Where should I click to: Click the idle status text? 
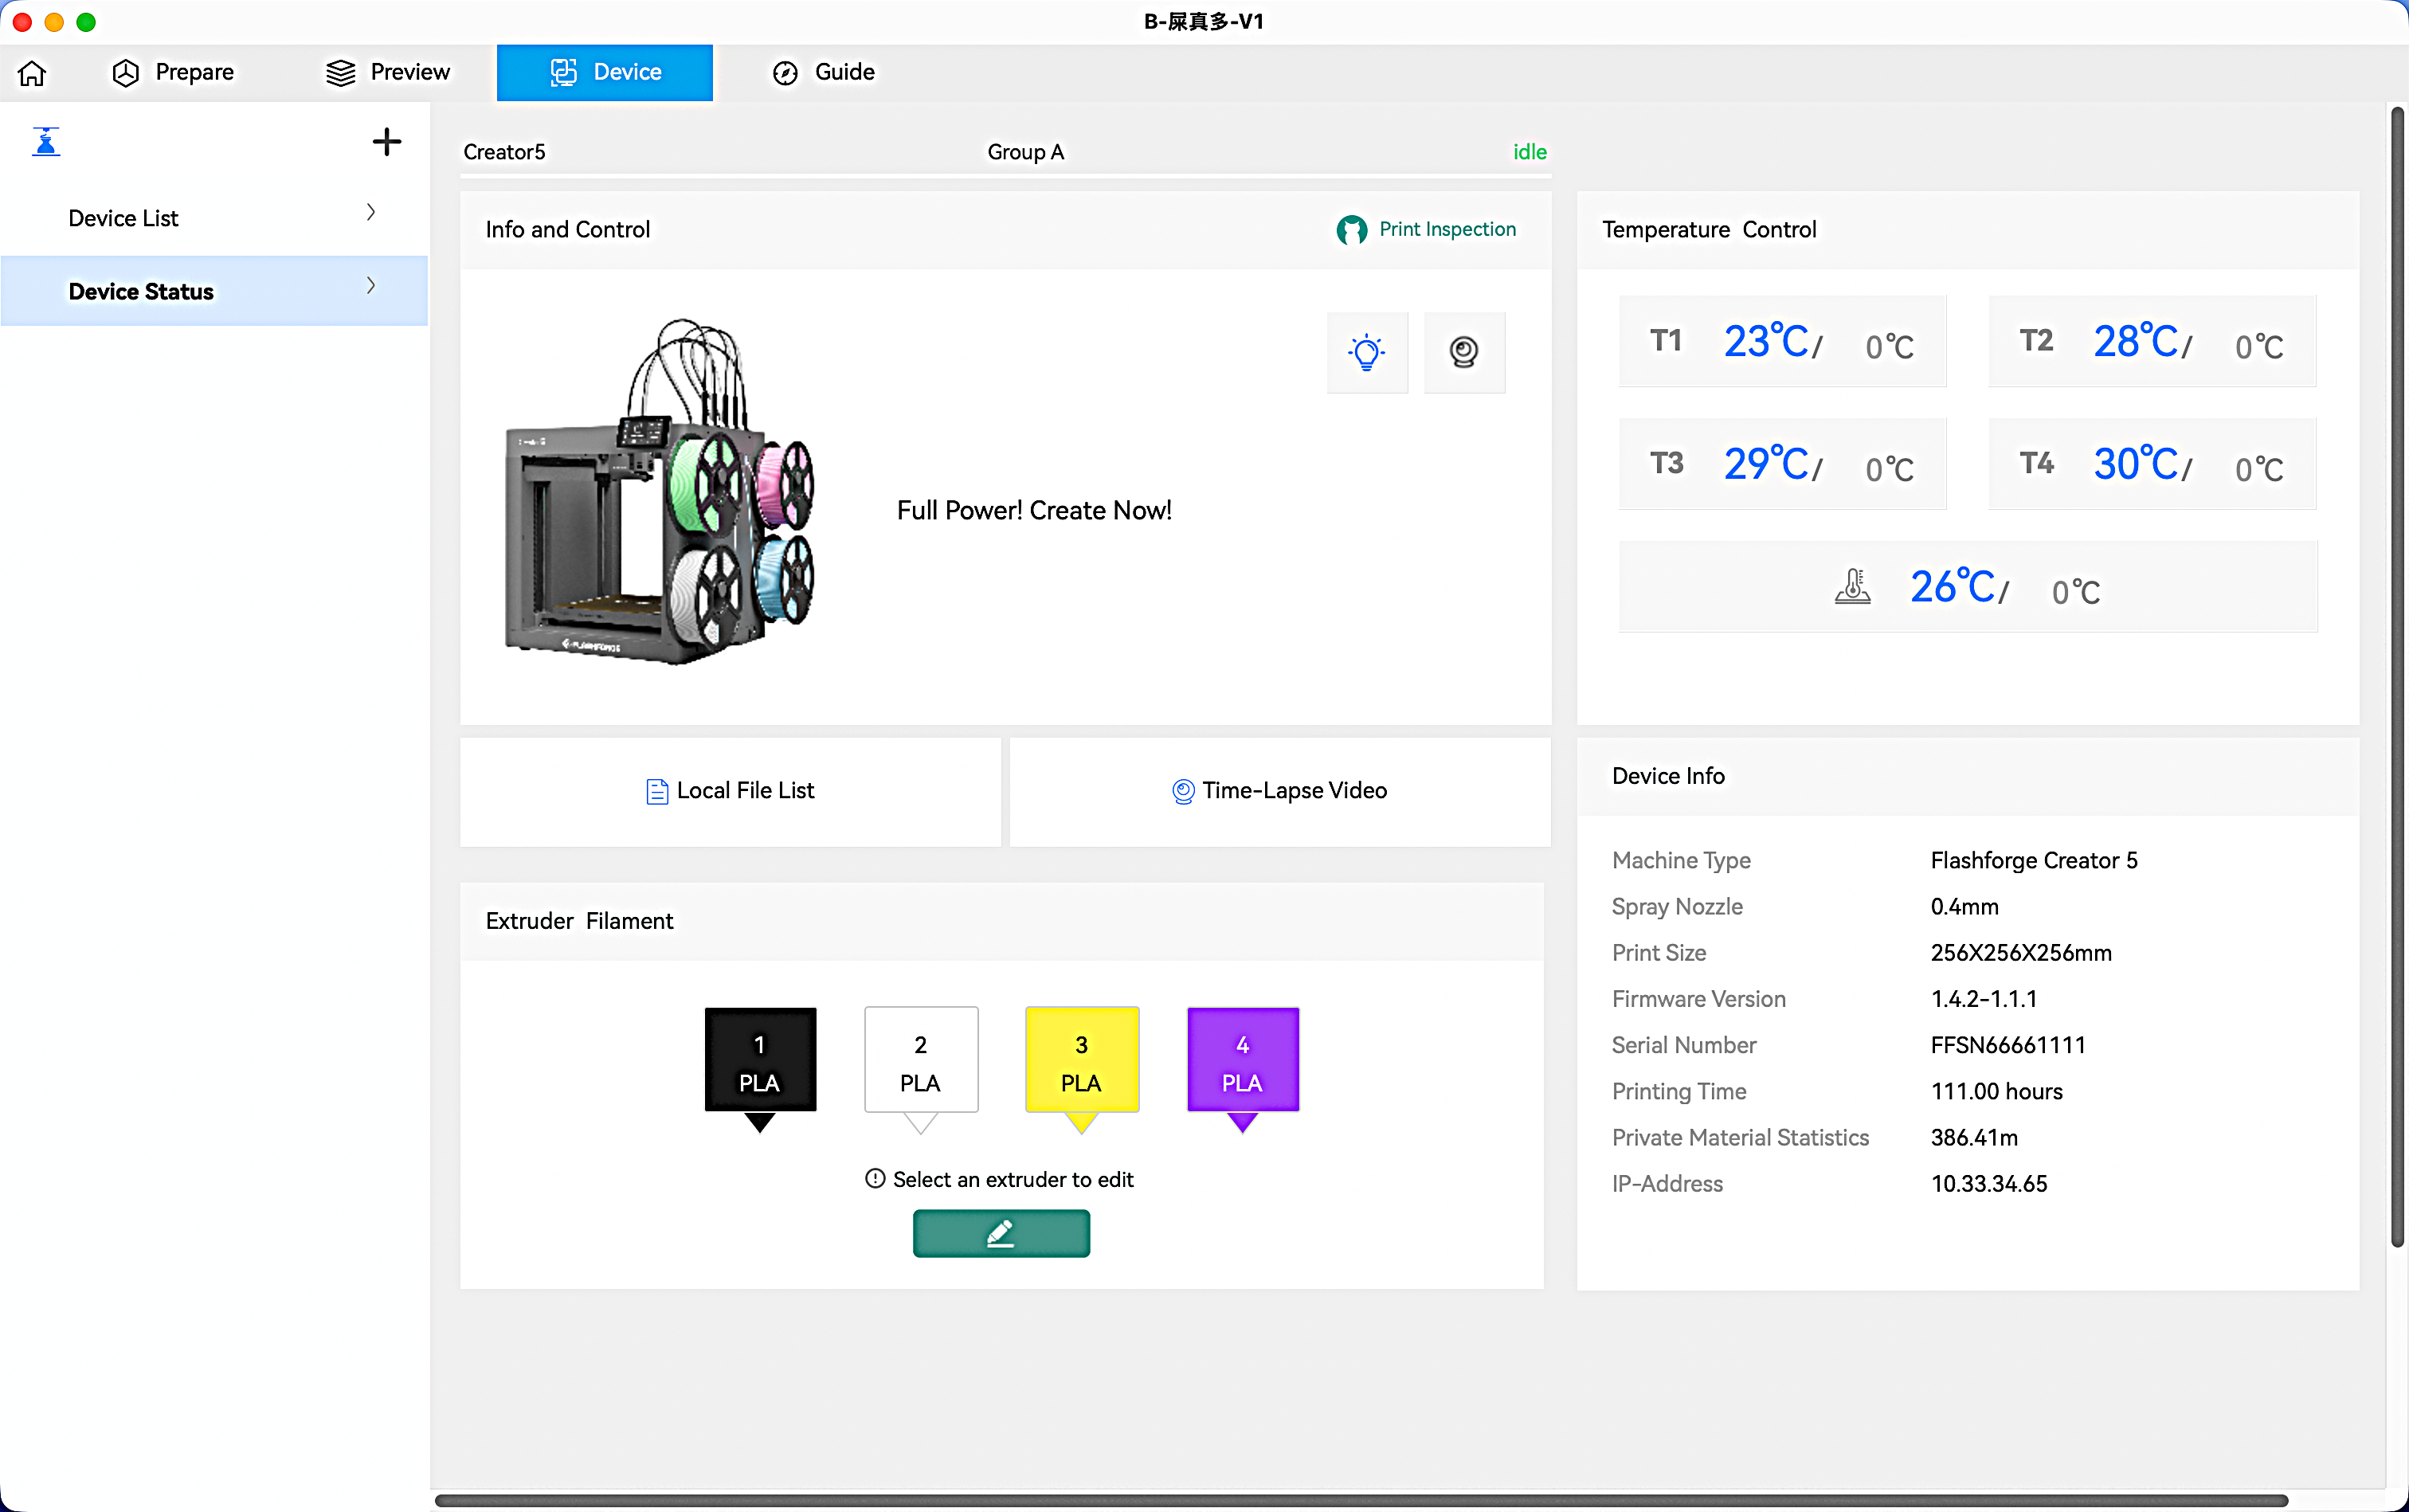[x=1530, y=152]
